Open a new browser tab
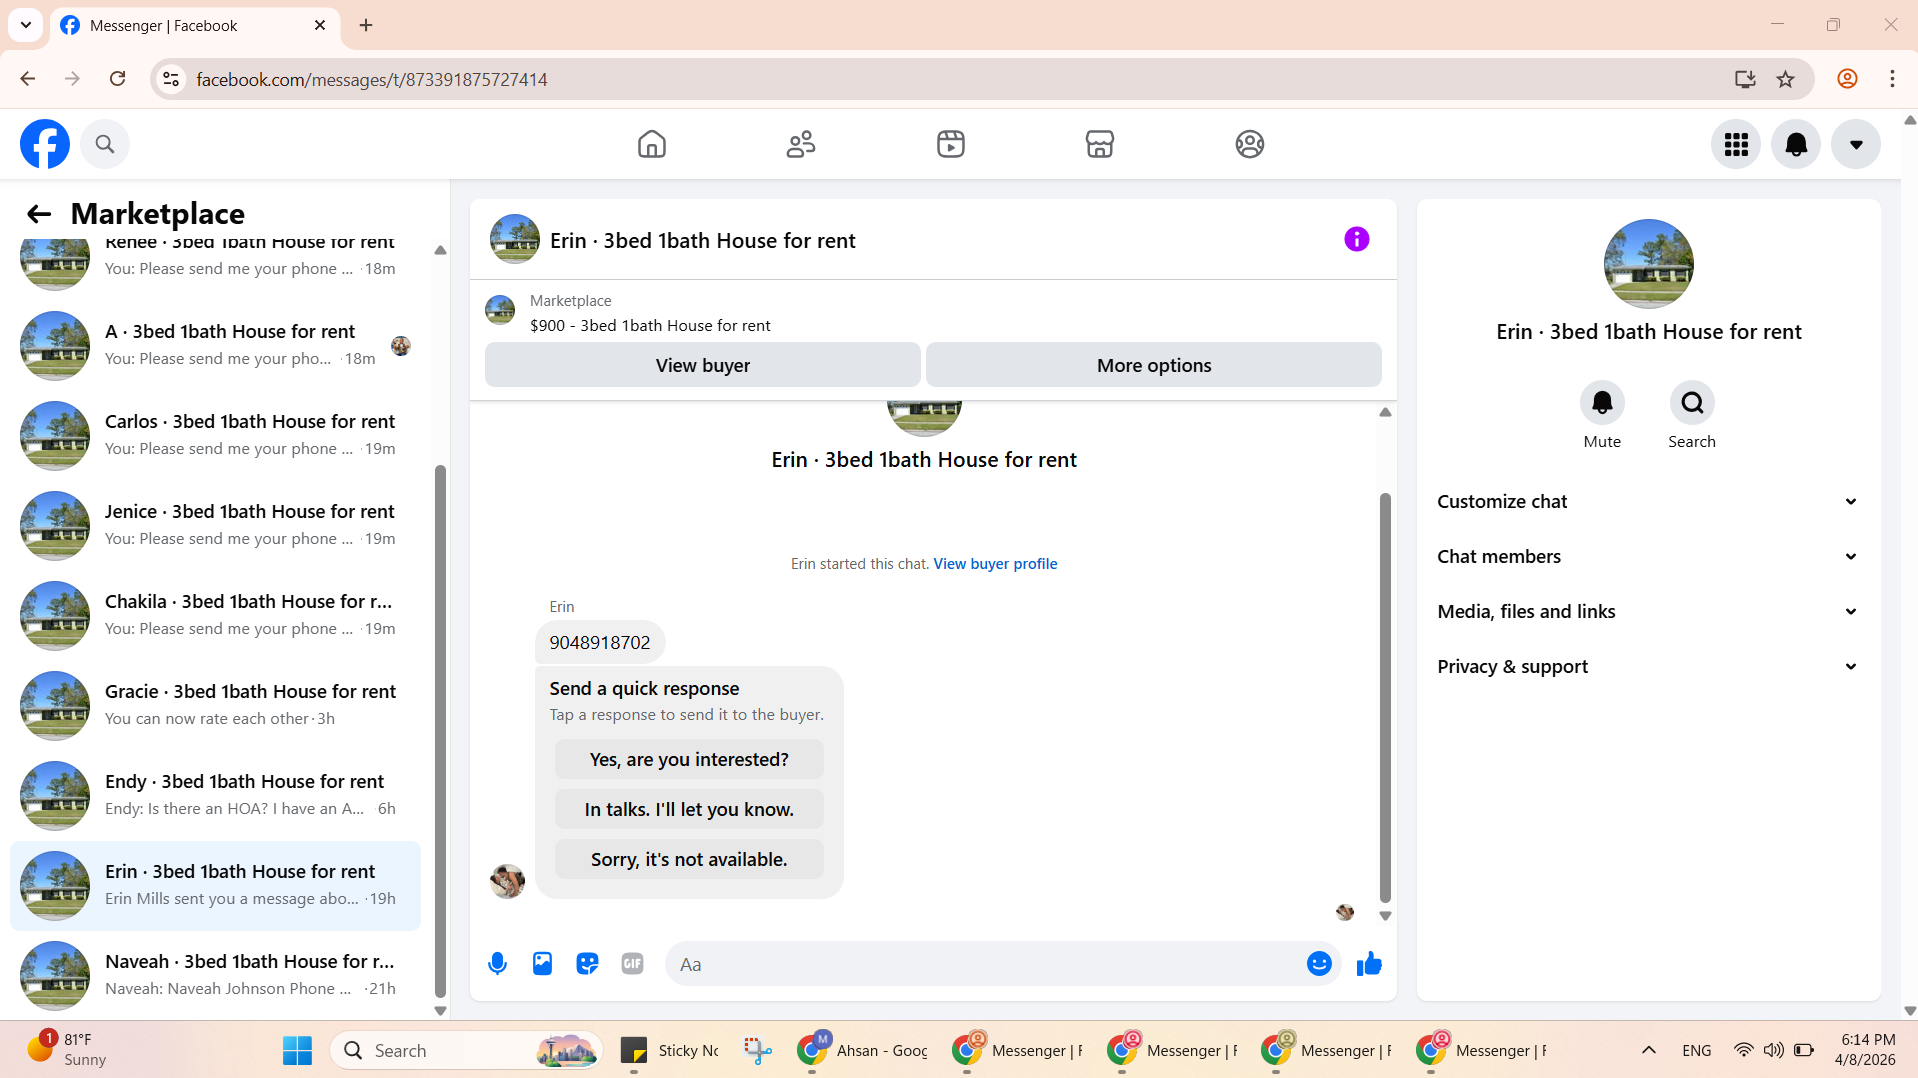1918x1078 pixels. tap(366, 25)
